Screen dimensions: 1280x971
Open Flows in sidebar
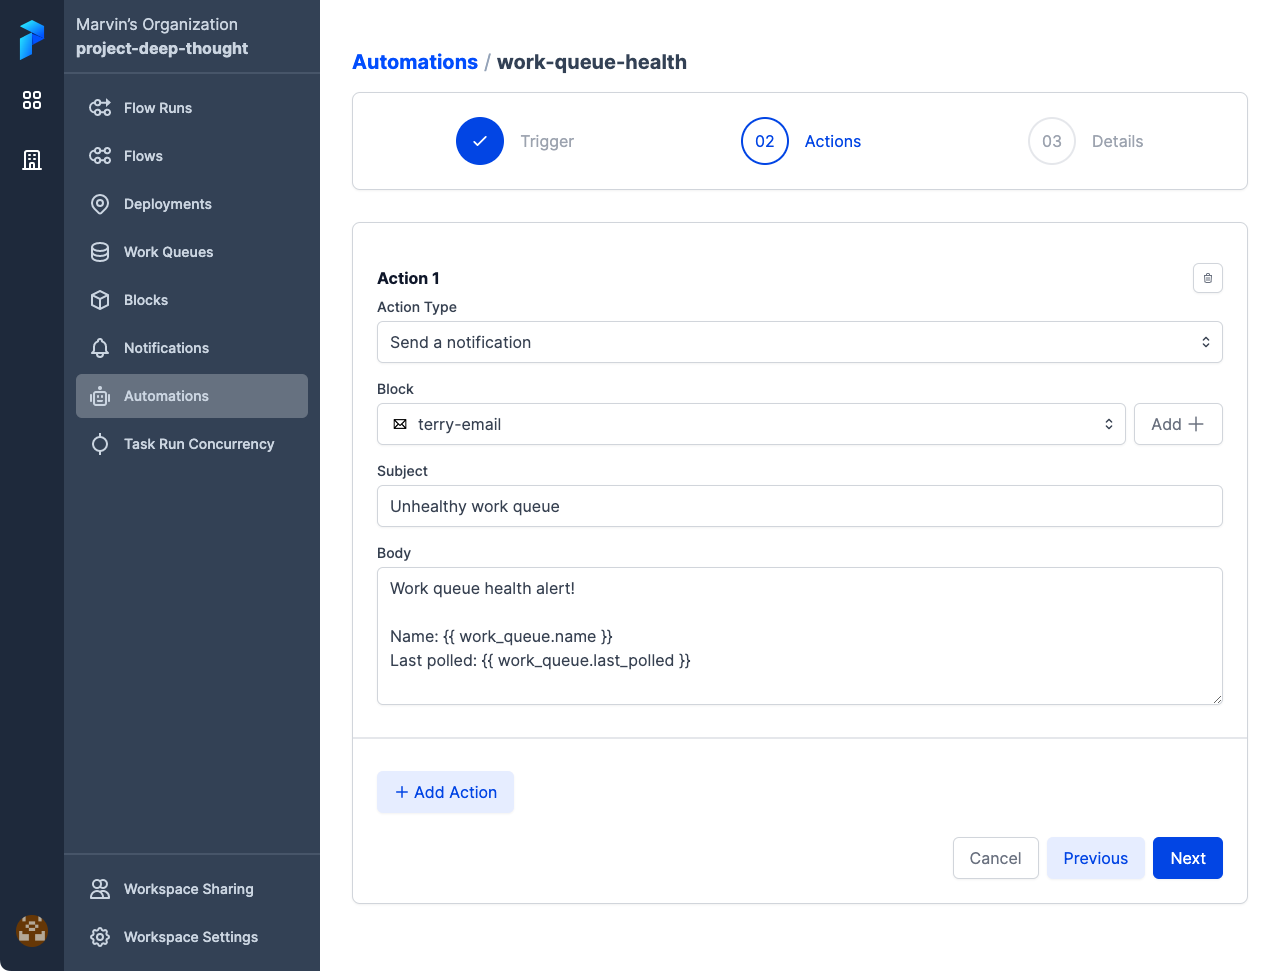point(192,156)
